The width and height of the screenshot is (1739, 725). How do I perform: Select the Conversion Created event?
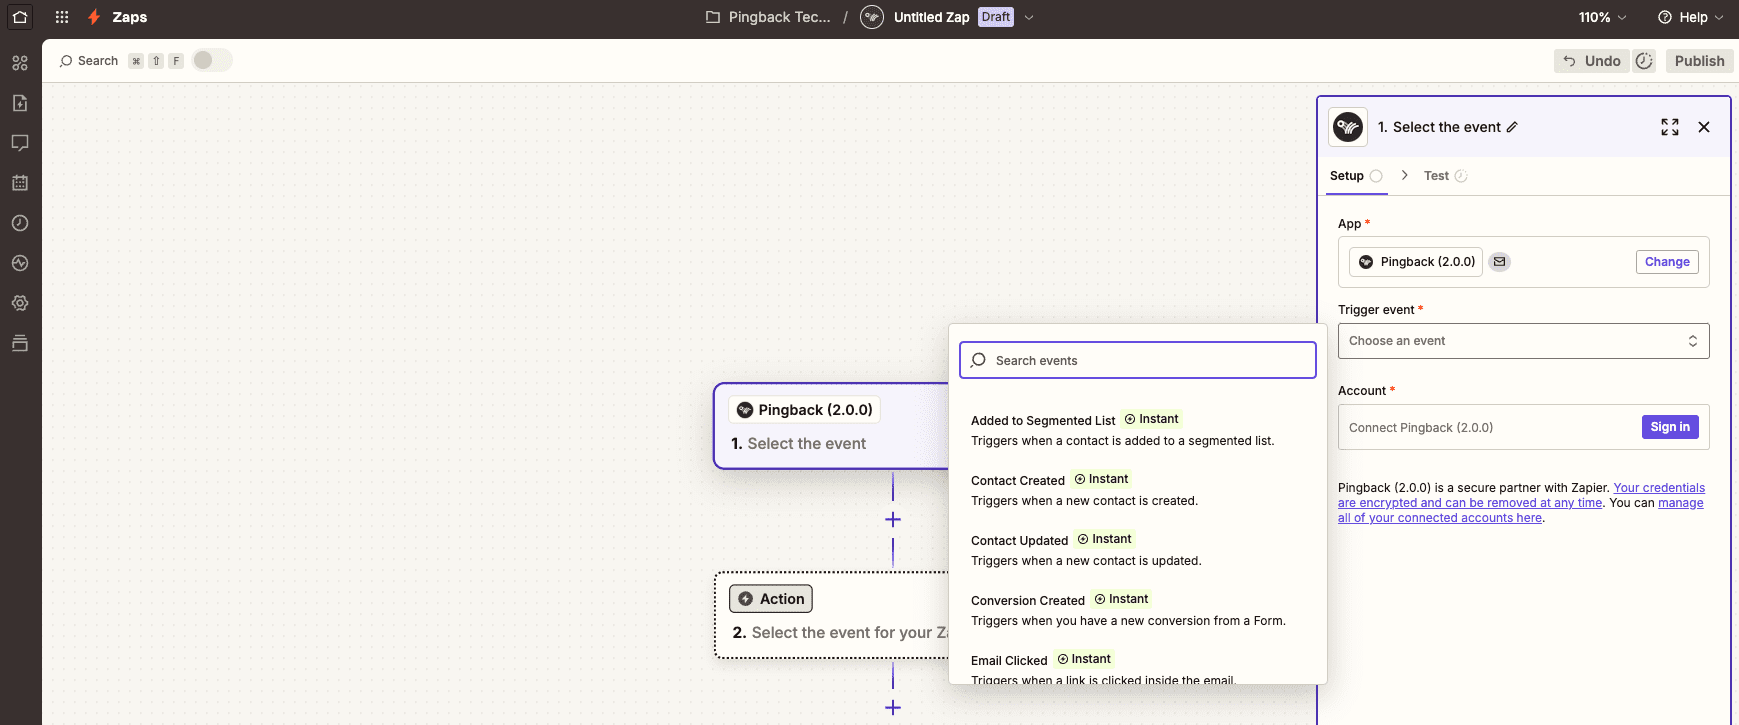[x=1137, y=610]
